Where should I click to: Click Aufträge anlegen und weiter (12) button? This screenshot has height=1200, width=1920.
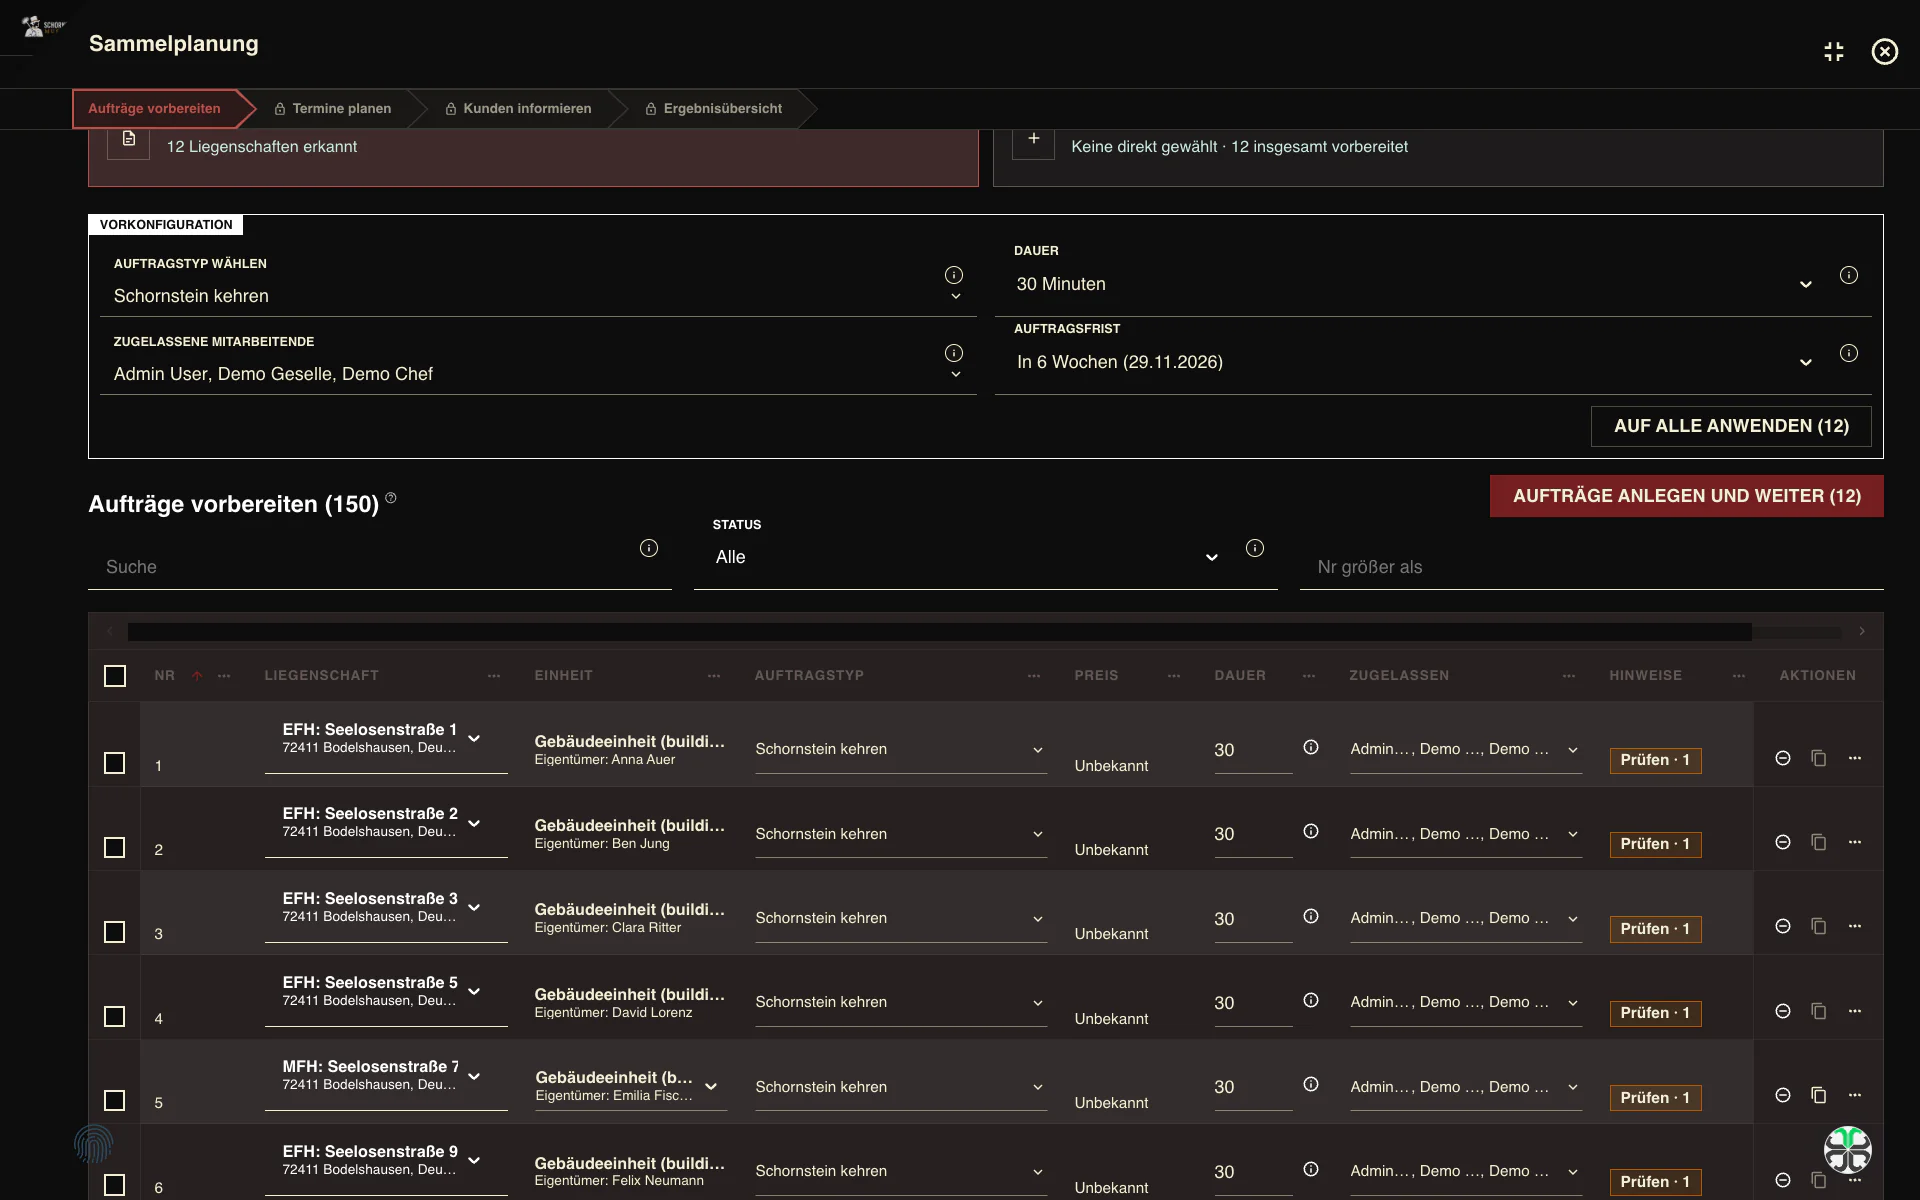click(x=1686, y=496)
